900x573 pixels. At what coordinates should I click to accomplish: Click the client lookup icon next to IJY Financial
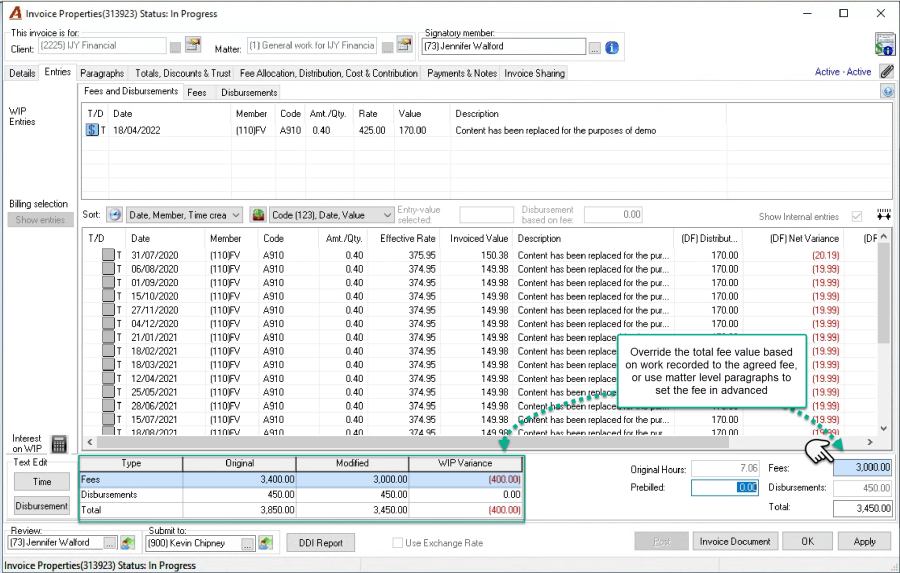coord(193,45)
